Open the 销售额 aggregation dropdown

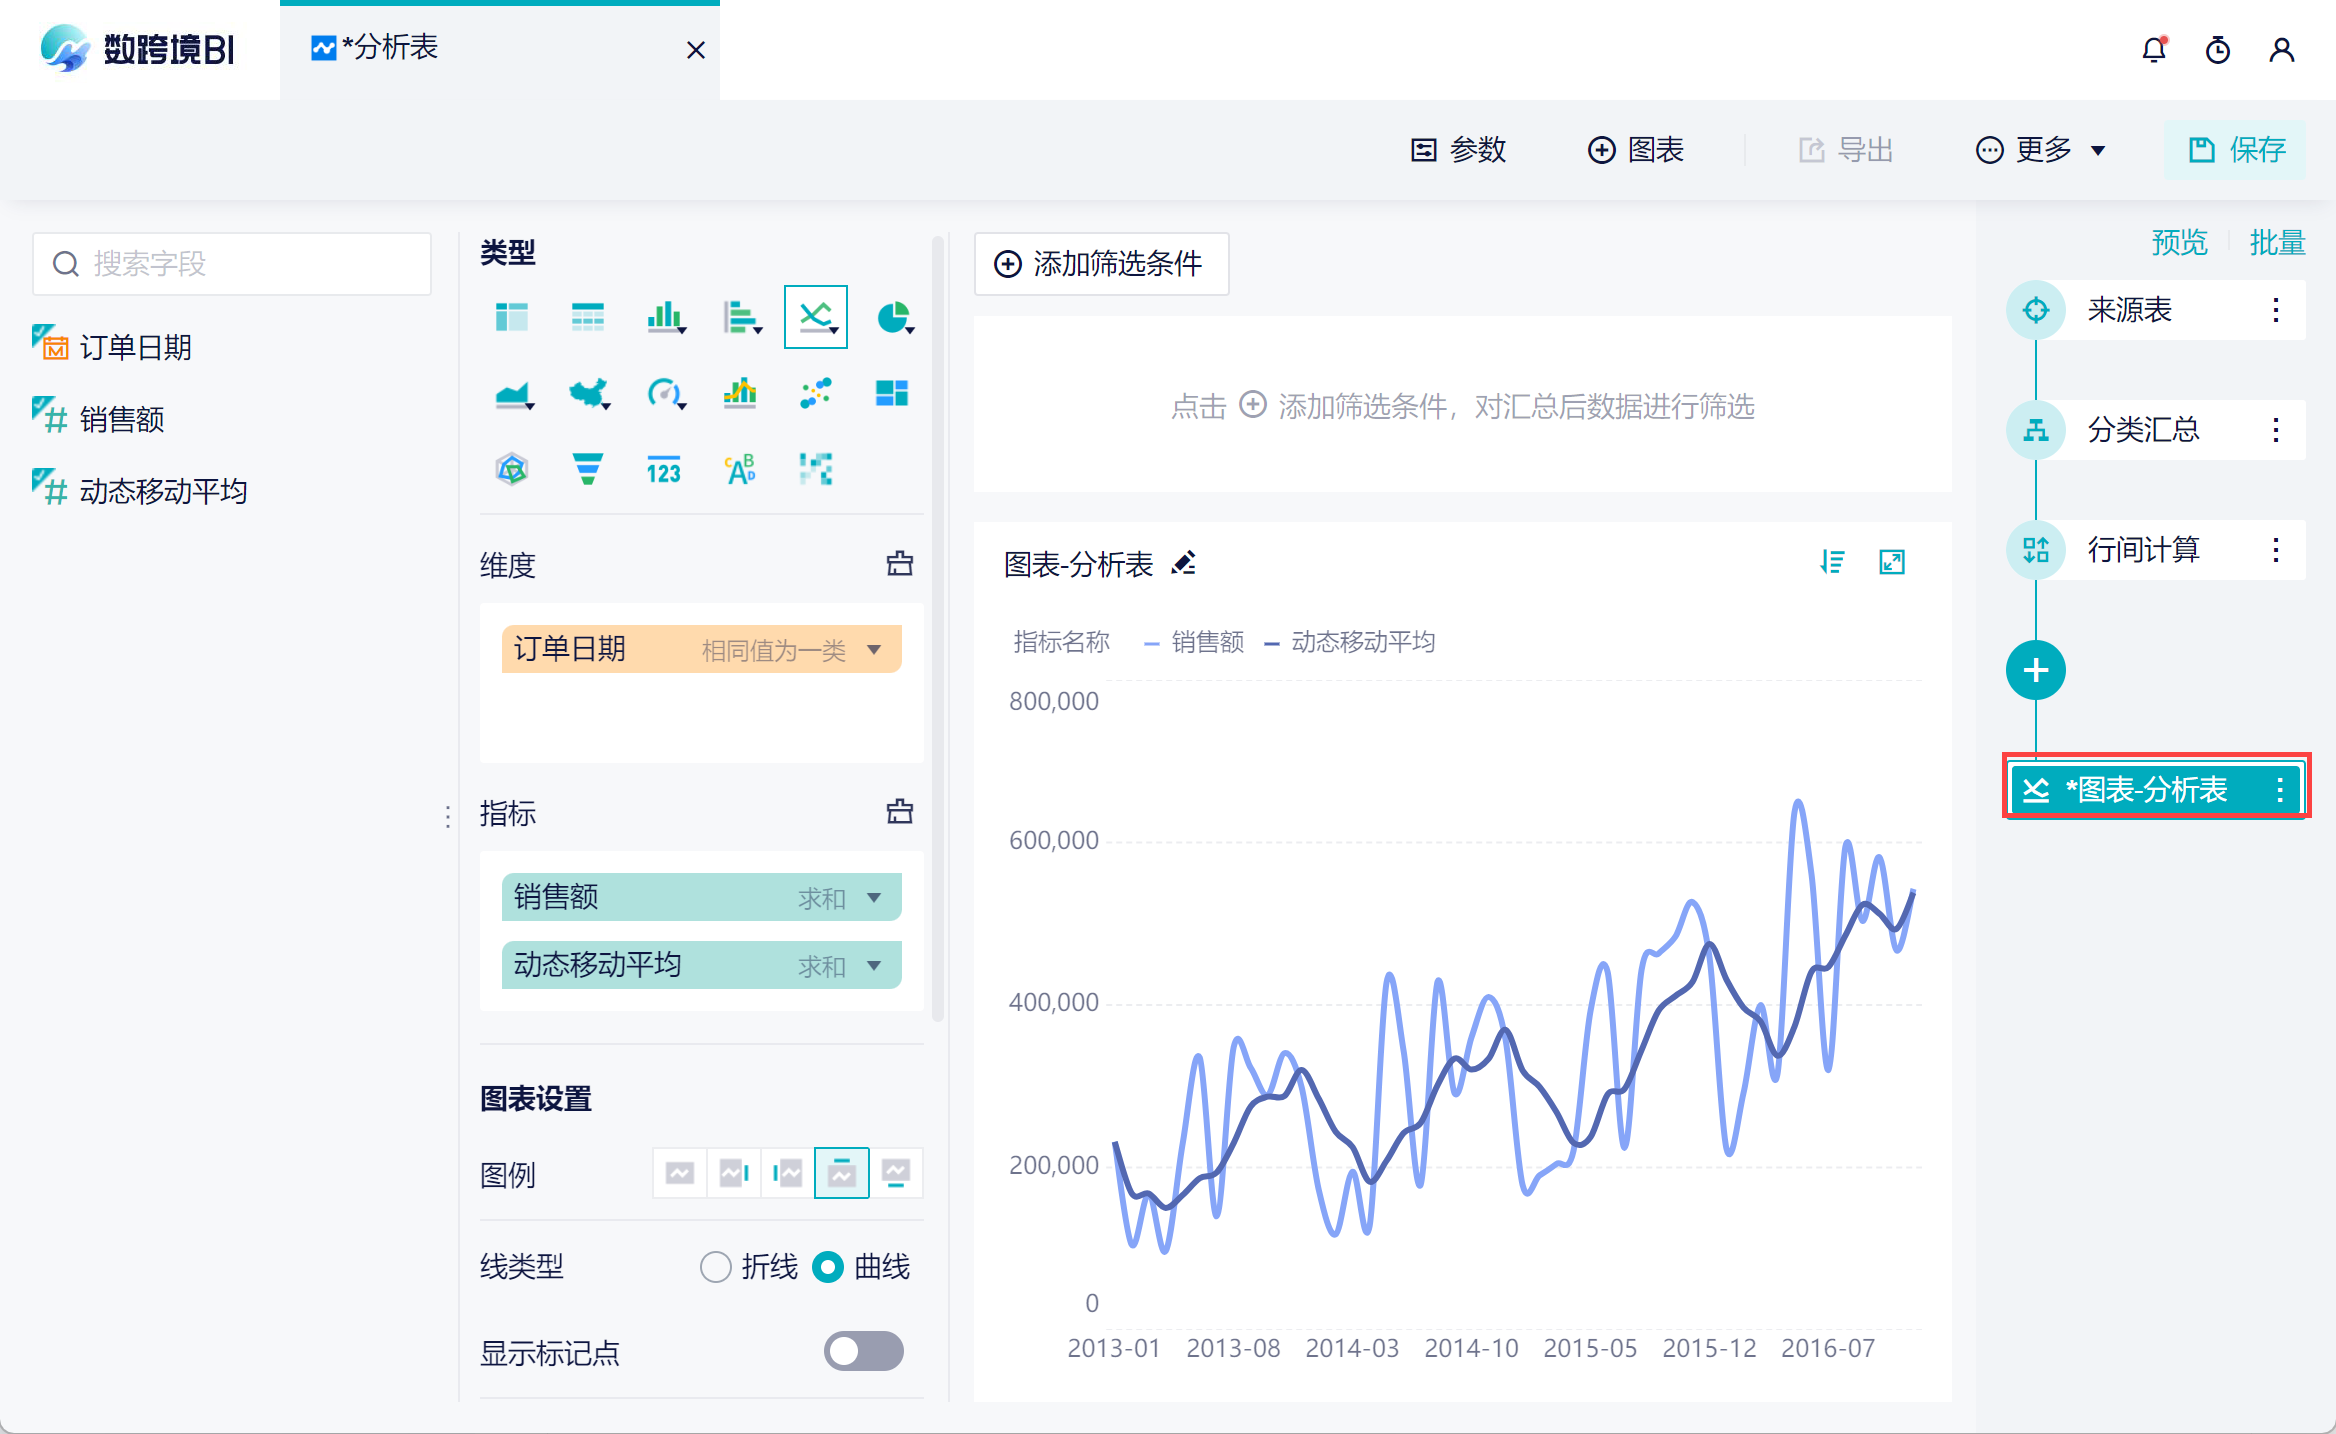click(x=874, y=898)
